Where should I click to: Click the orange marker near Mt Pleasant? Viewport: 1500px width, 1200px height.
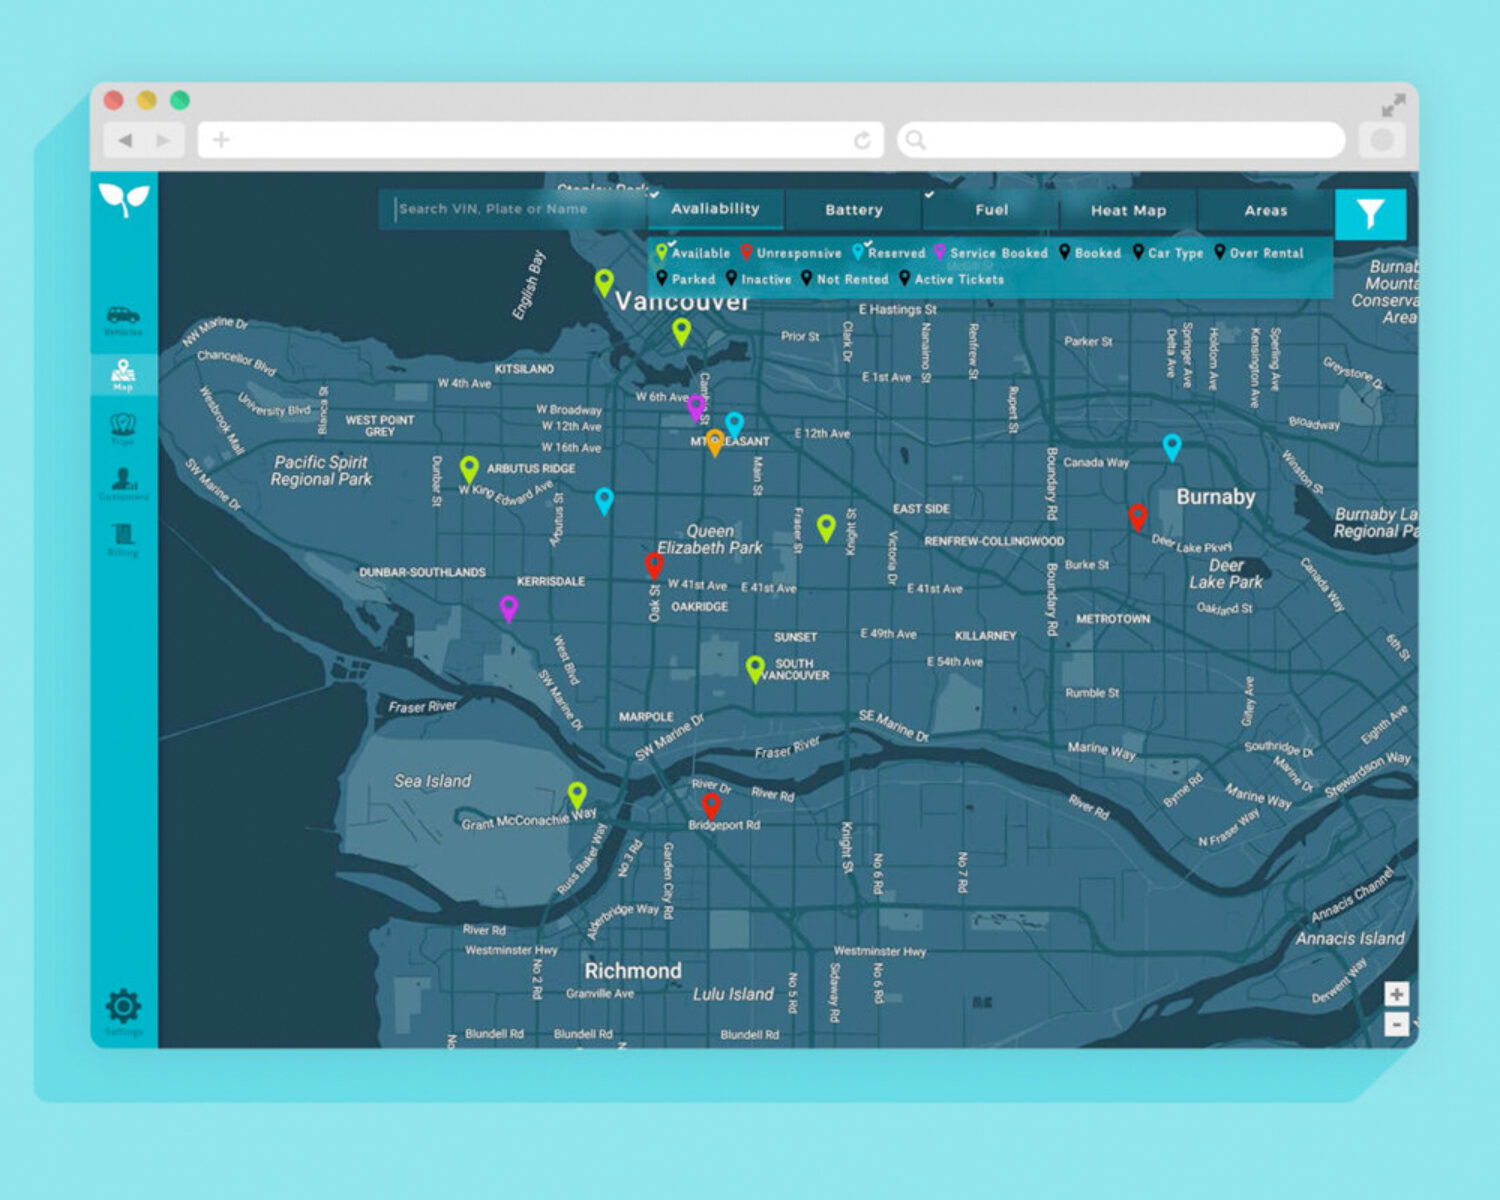[x=714, y=442]
